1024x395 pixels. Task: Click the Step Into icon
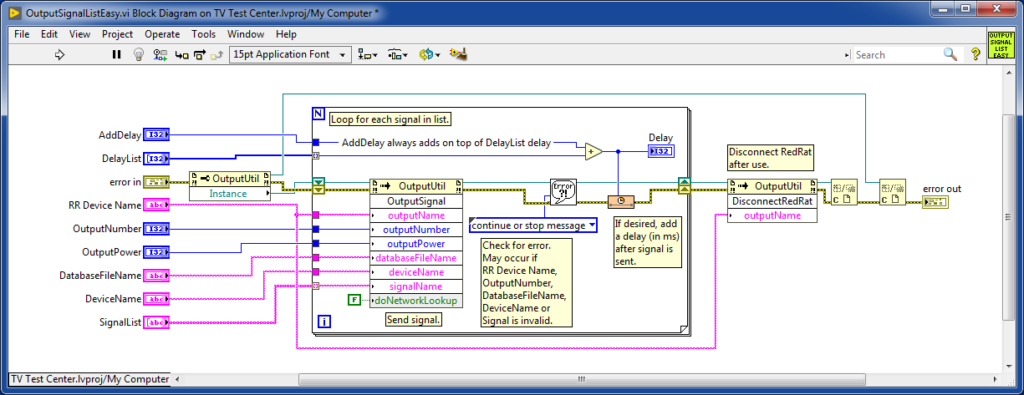click(182, 55)
